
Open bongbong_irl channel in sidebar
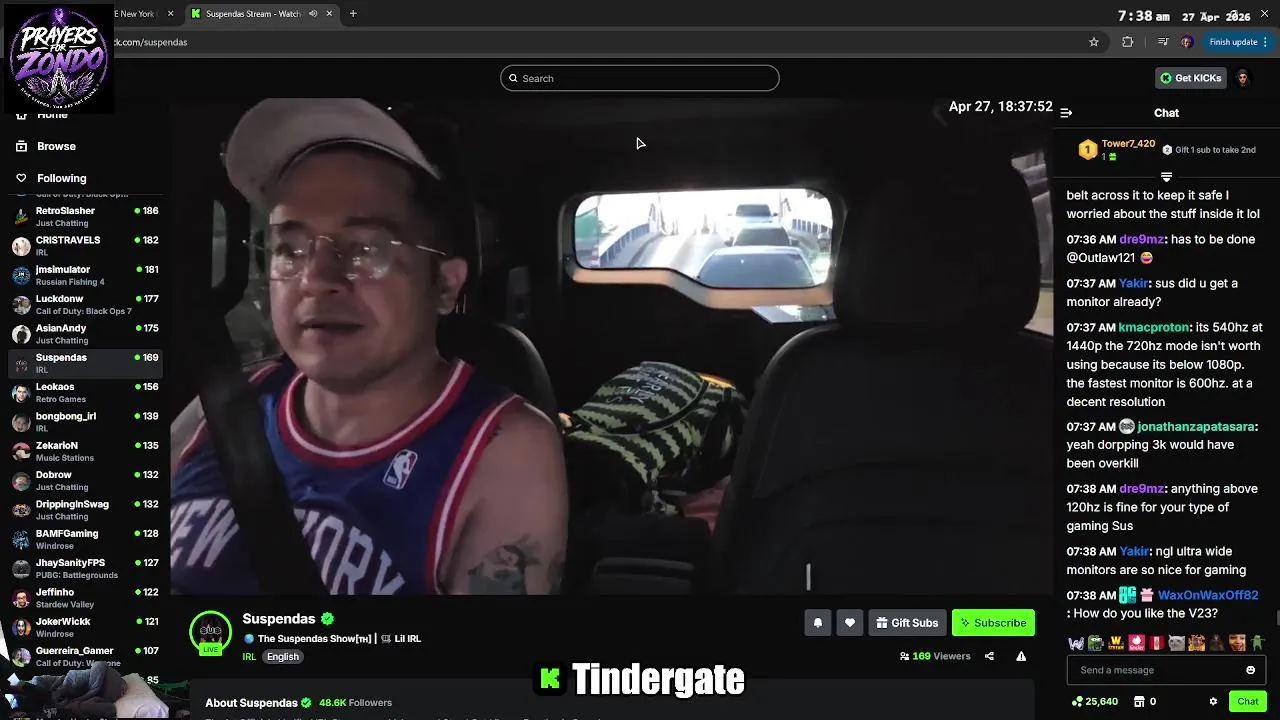(x=85, y=422)
